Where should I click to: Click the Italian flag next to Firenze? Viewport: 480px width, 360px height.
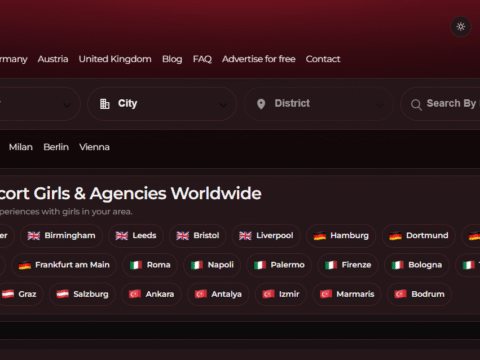[331, 265]
